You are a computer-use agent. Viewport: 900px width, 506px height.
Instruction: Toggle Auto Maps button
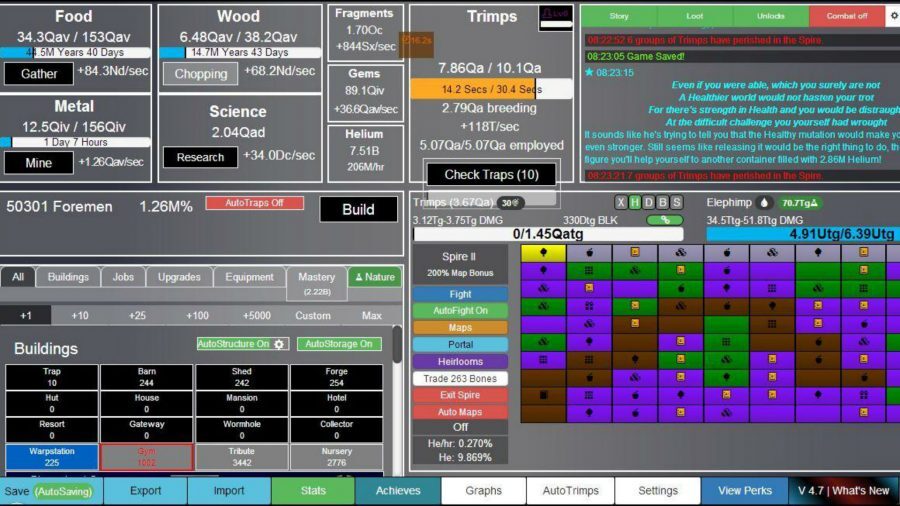460,412
